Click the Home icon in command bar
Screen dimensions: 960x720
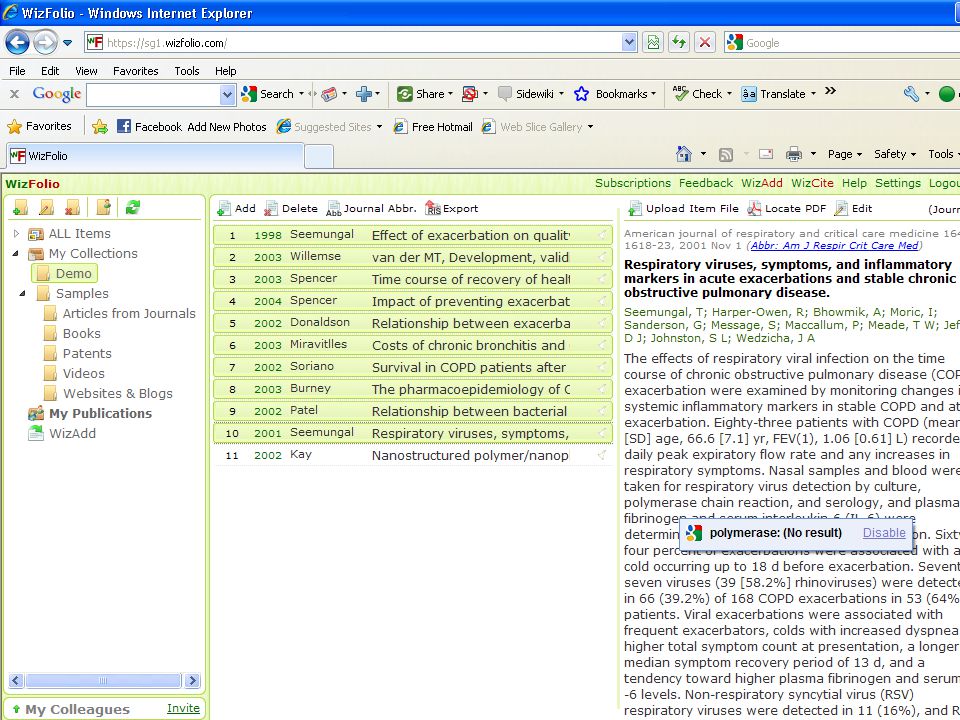click(684, 154)
